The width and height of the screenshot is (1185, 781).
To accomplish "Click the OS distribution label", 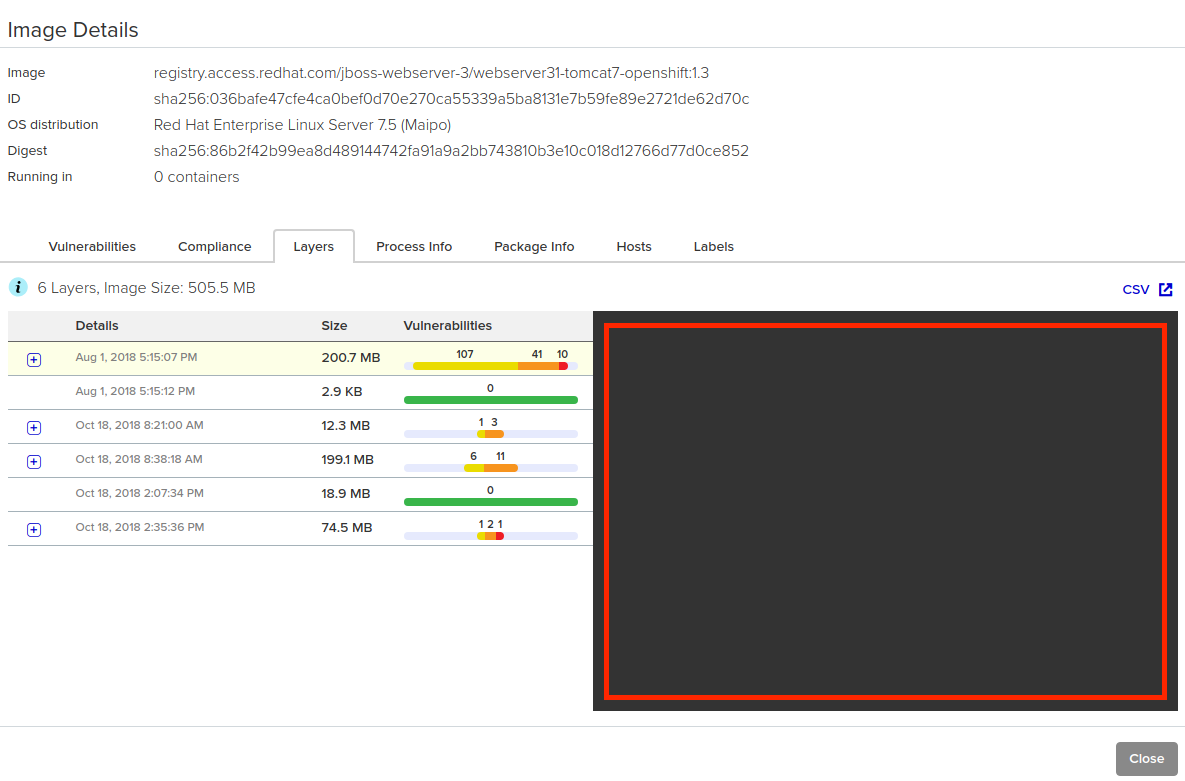I will click(53, 125).
